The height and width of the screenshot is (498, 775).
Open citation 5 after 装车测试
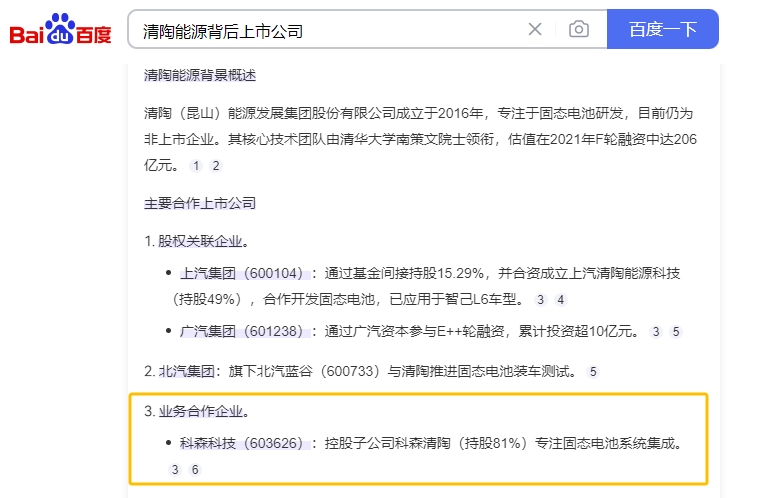(593, 372)
